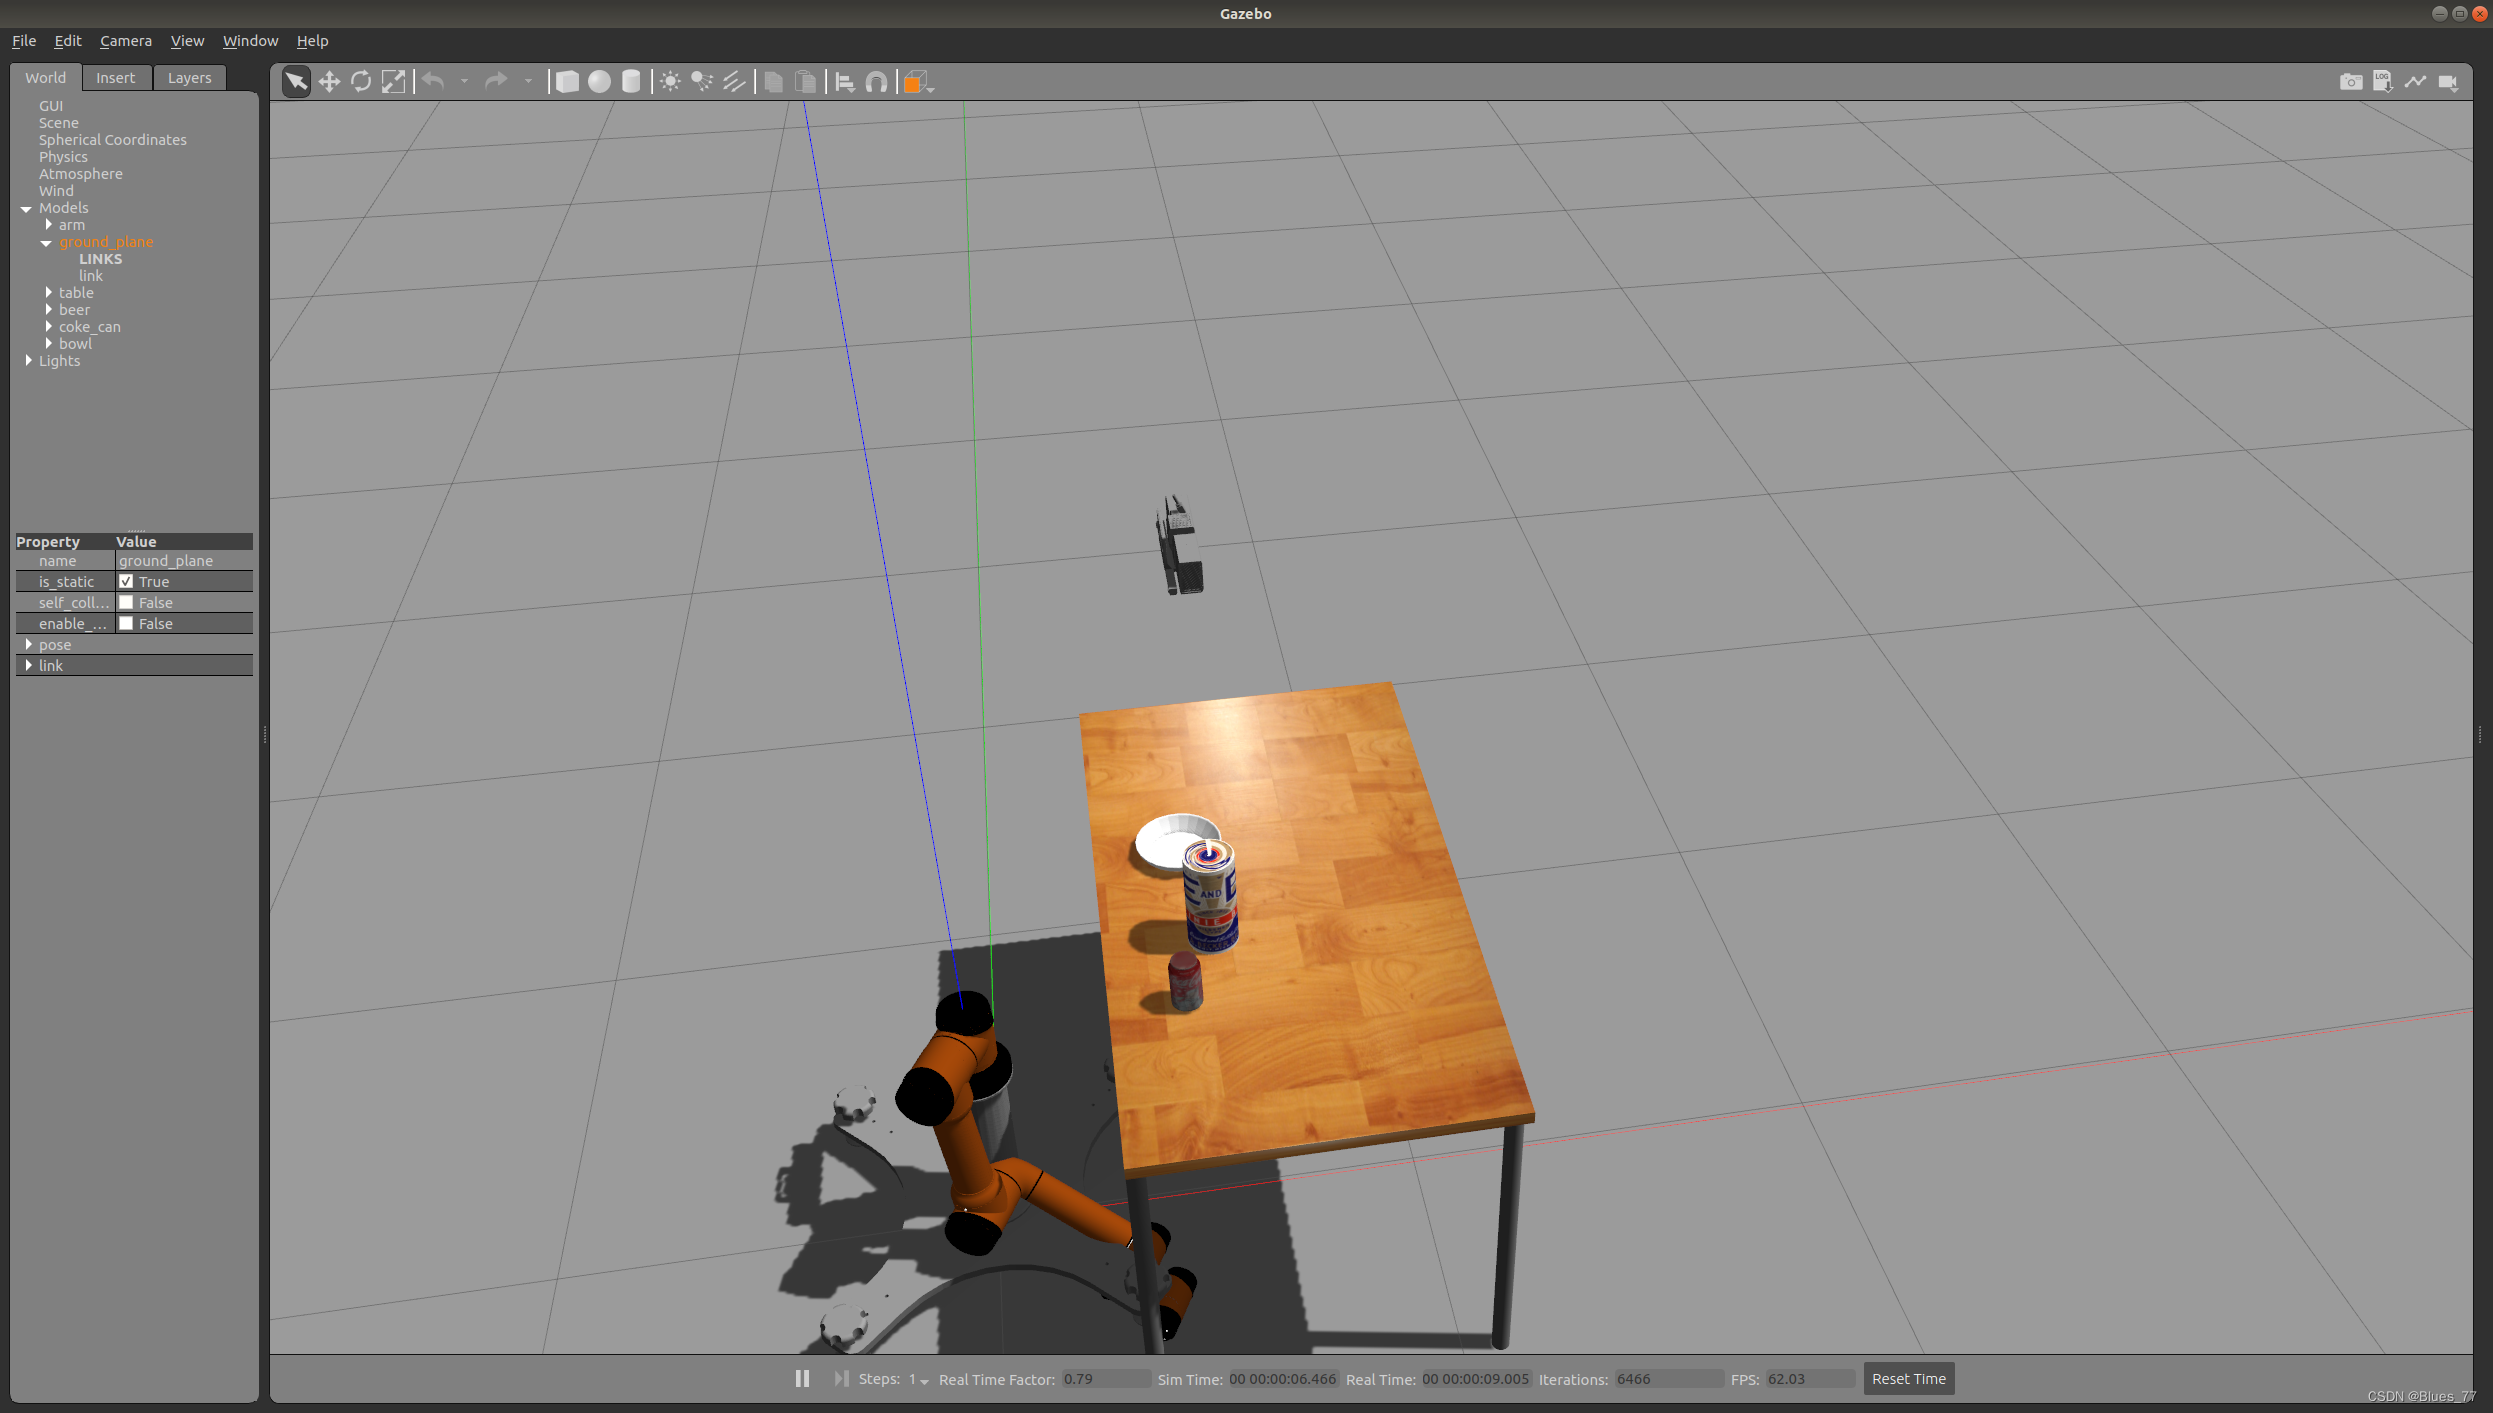This screenshot has height=1413, width=2493.
Task: Open the Steps count dropdown
Action: (x=919, y=1380)
